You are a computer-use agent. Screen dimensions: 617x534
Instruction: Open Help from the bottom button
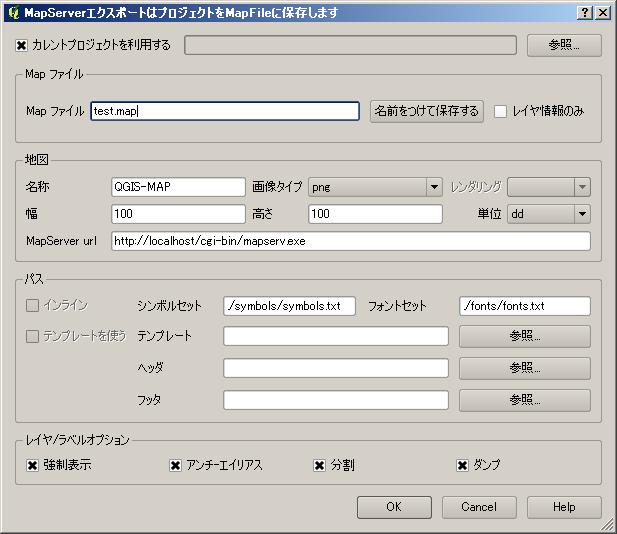[x=564, y=507]
